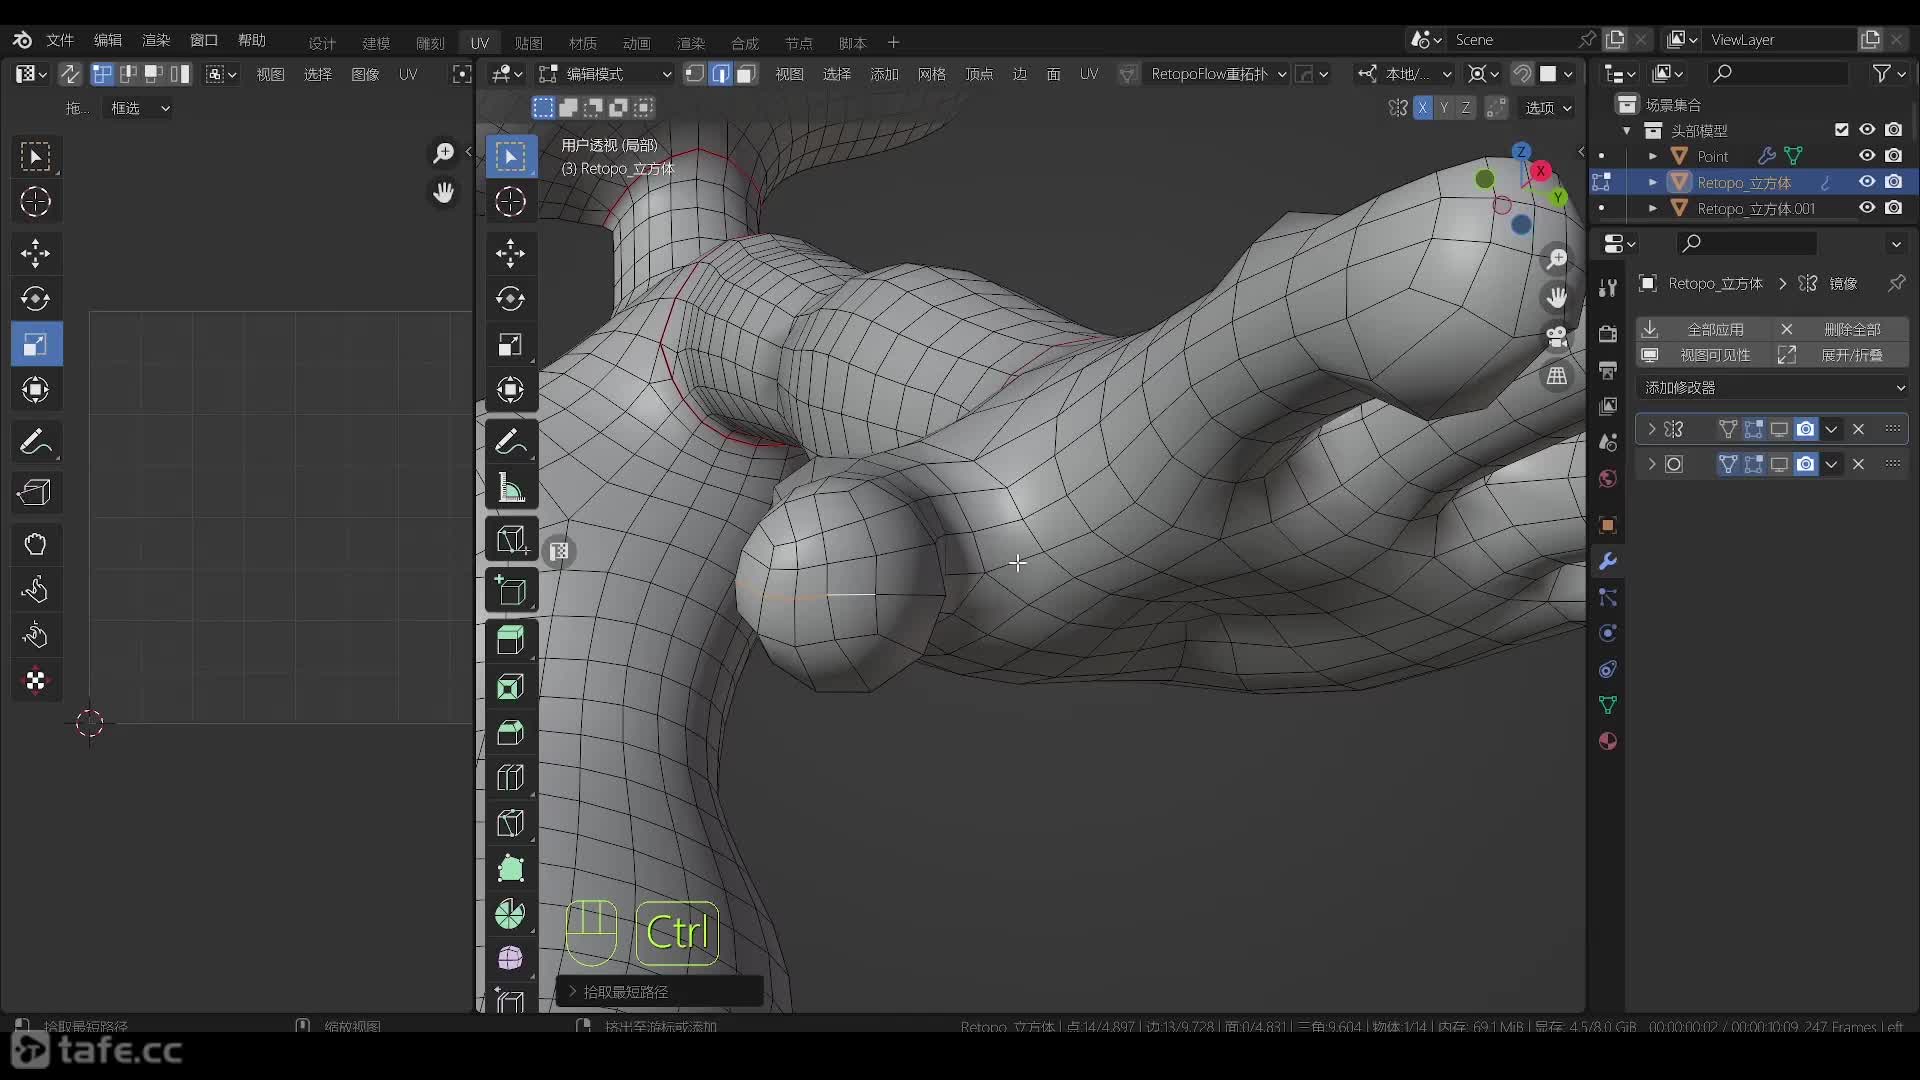Select the Measure tool in 3D viewport
The image size is (1920, 1080).
[x=510, y=488]
